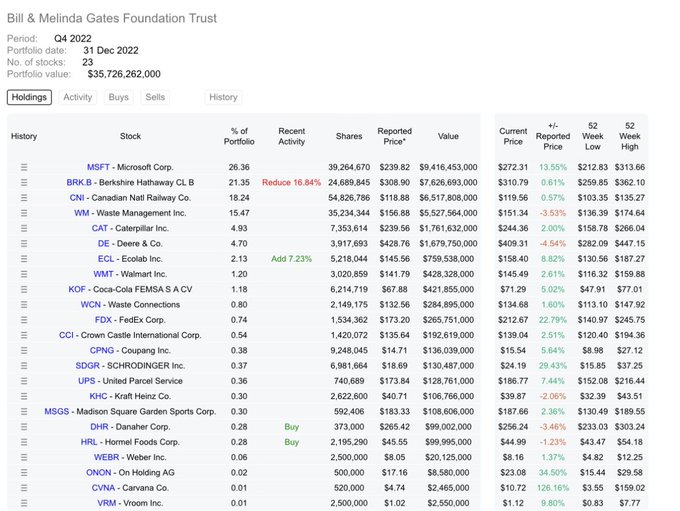Open history icon for CPNG row
Image resolution: width=680 pixels, height=511 pixels.
coord(24,350)
